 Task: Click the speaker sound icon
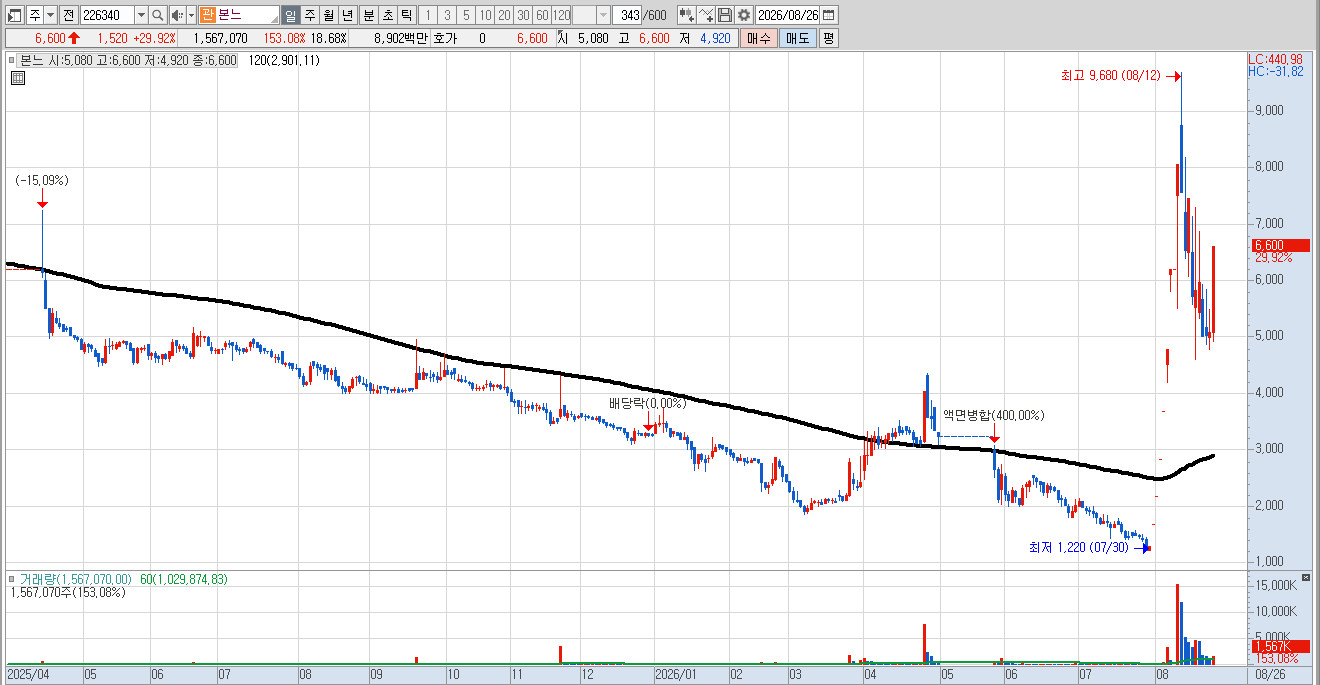point(176,15)
